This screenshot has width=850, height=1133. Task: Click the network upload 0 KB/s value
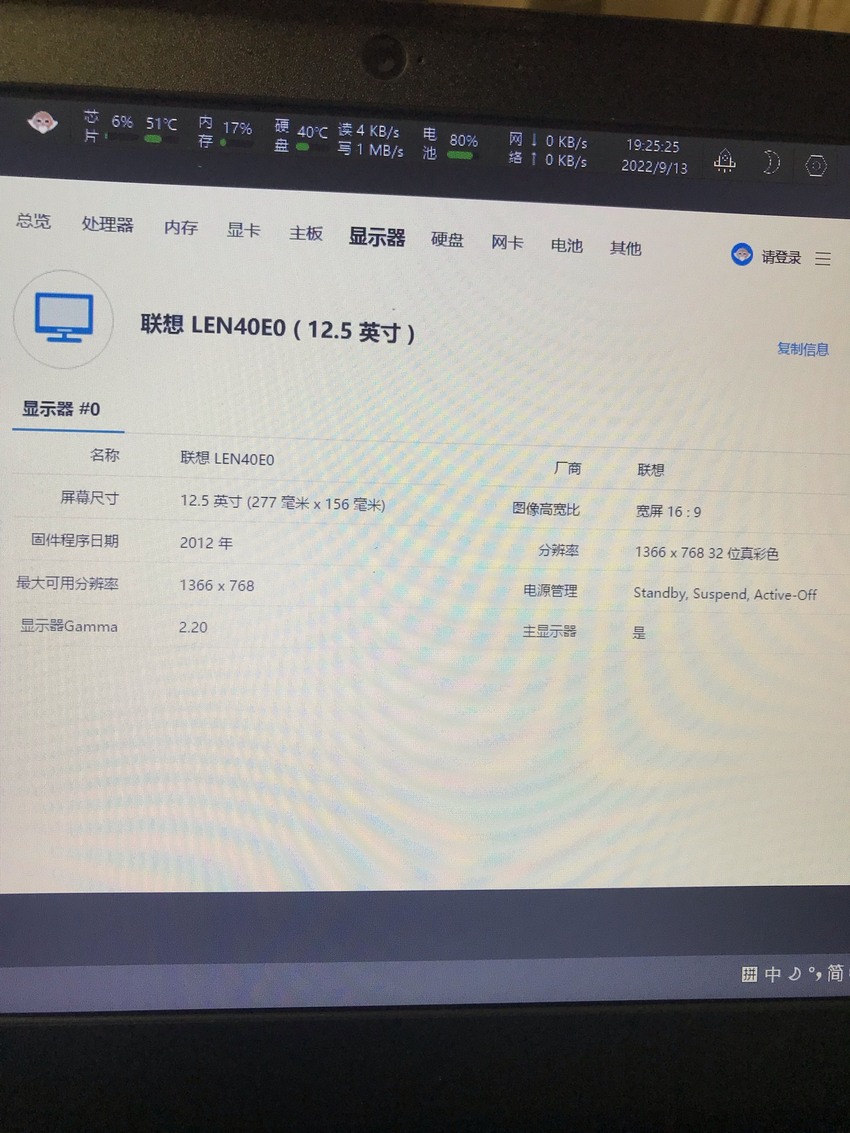pyautogui.click(x=566, y=160)
